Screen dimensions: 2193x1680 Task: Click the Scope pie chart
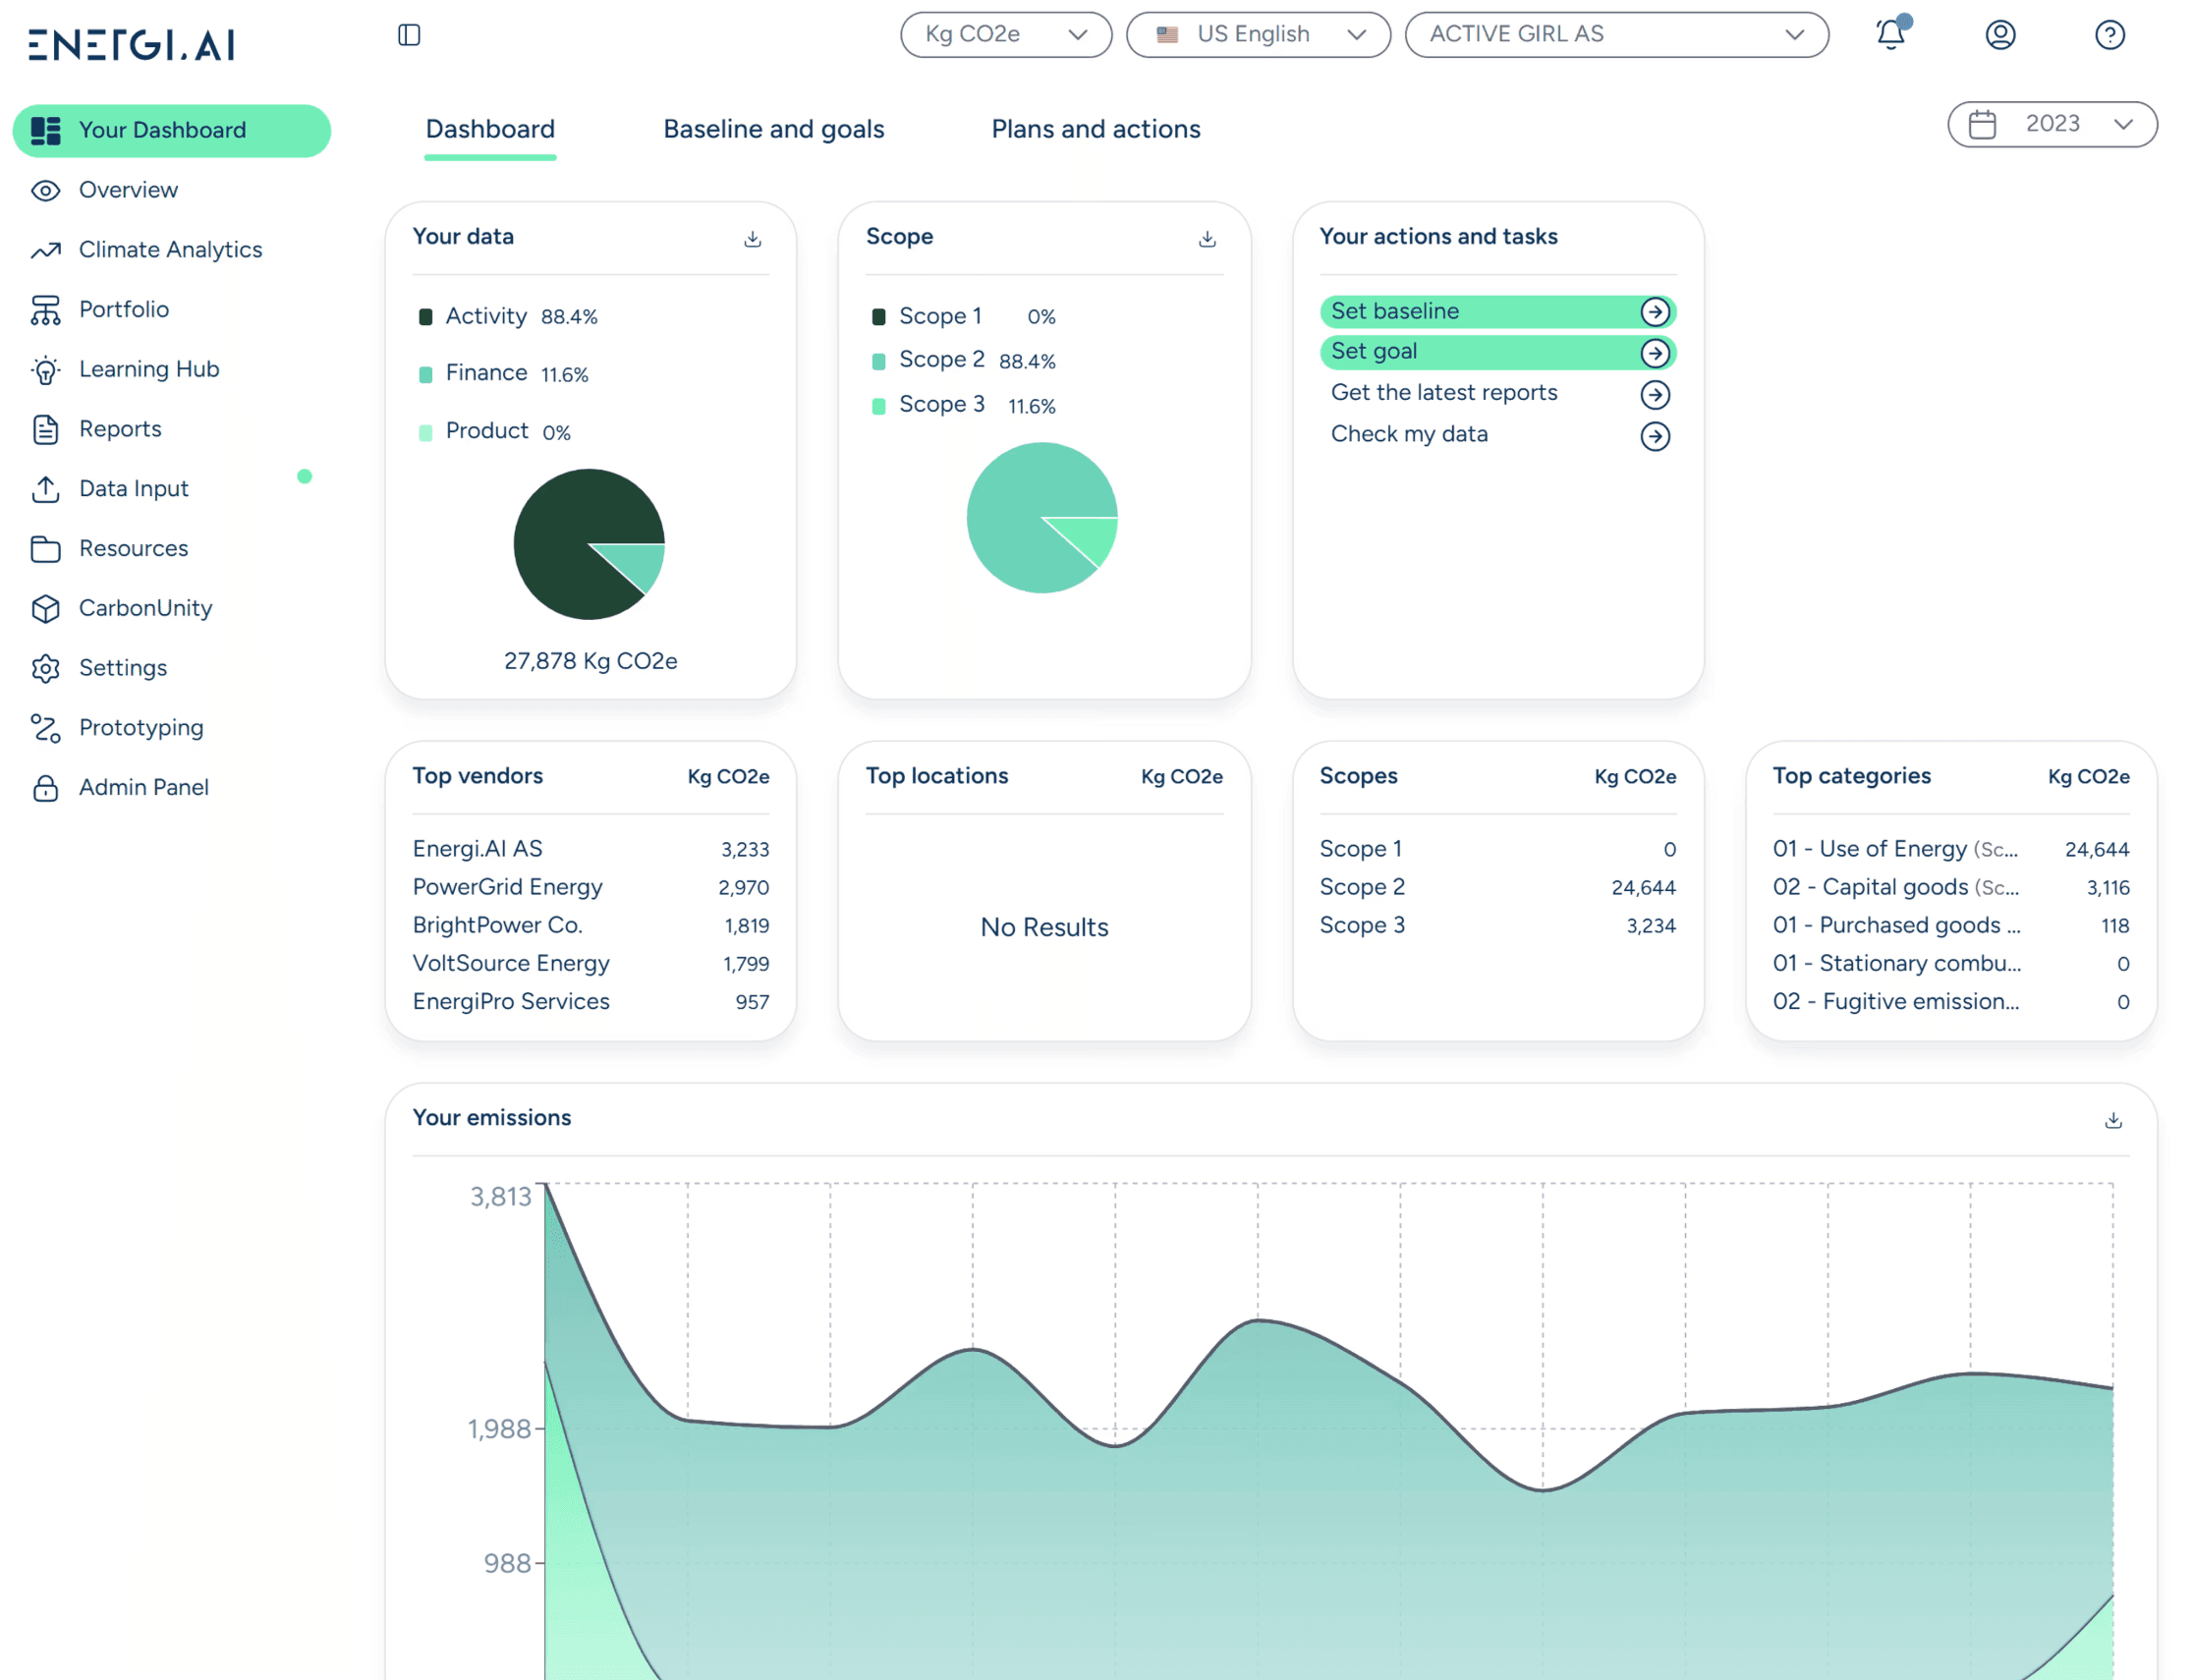[1042, 516]
